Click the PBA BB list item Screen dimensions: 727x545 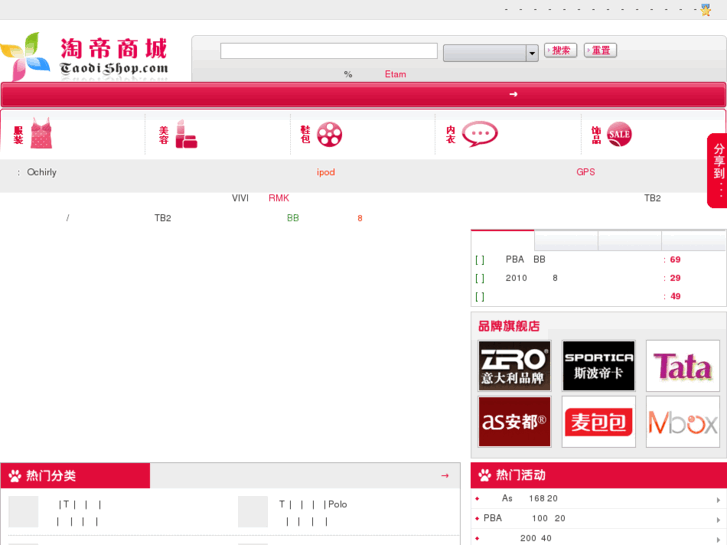click(x=525, y=259)
